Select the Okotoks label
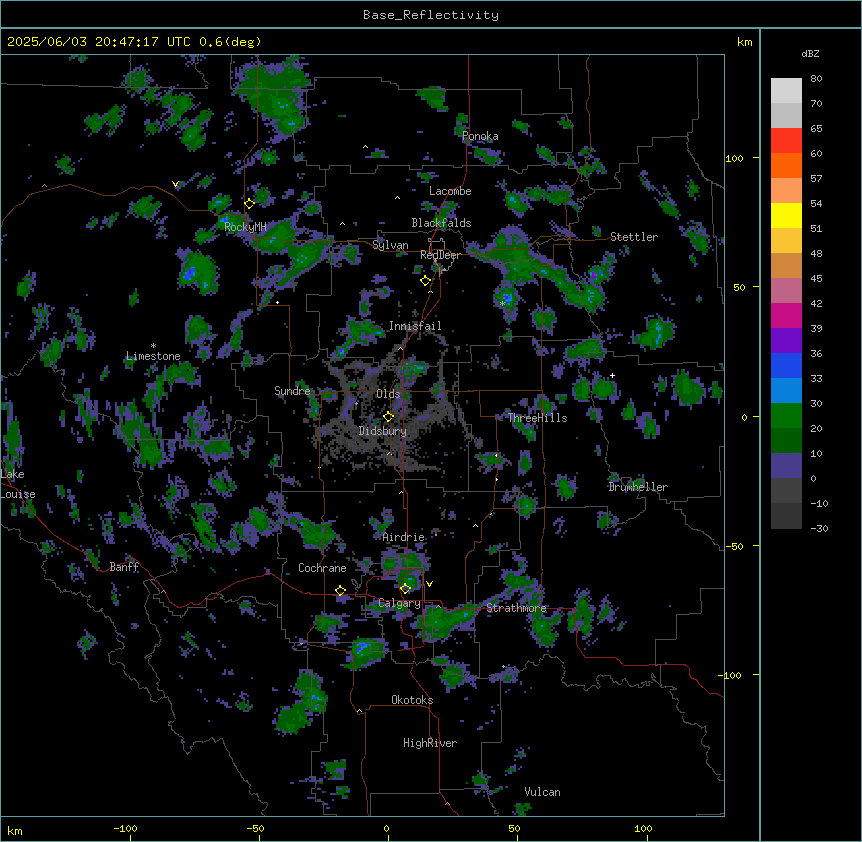Viewport: 862px width, 842px height. point(412,700)
